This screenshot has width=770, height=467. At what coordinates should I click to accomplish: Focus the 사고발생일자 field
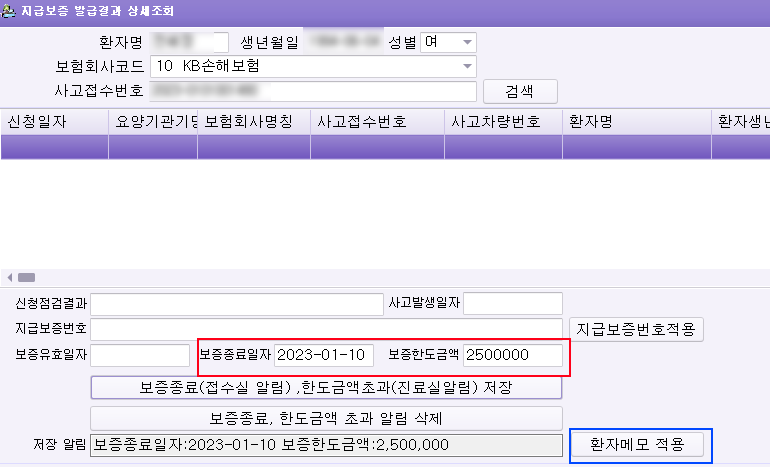512,303
